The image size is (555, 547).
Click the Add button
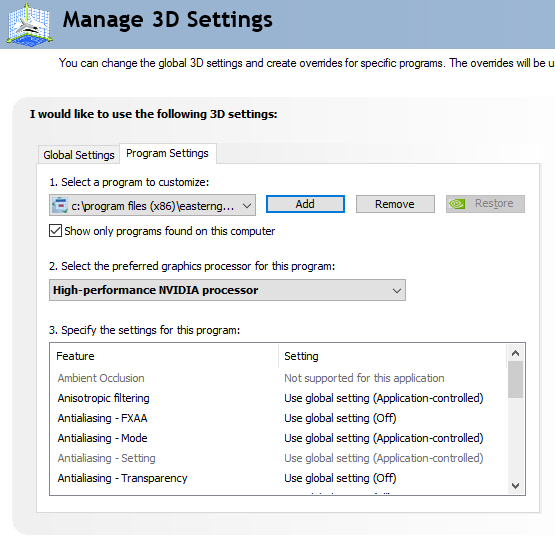(x=305, y=204)
